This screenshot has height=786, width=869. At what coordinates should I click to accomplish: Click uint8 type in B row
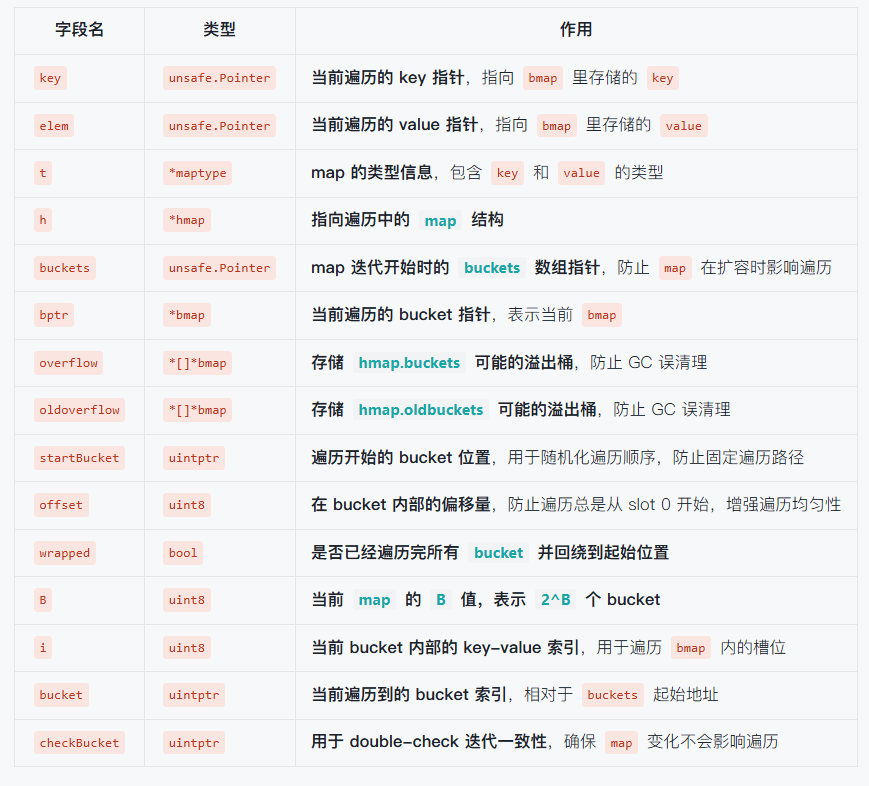point(187,600)
